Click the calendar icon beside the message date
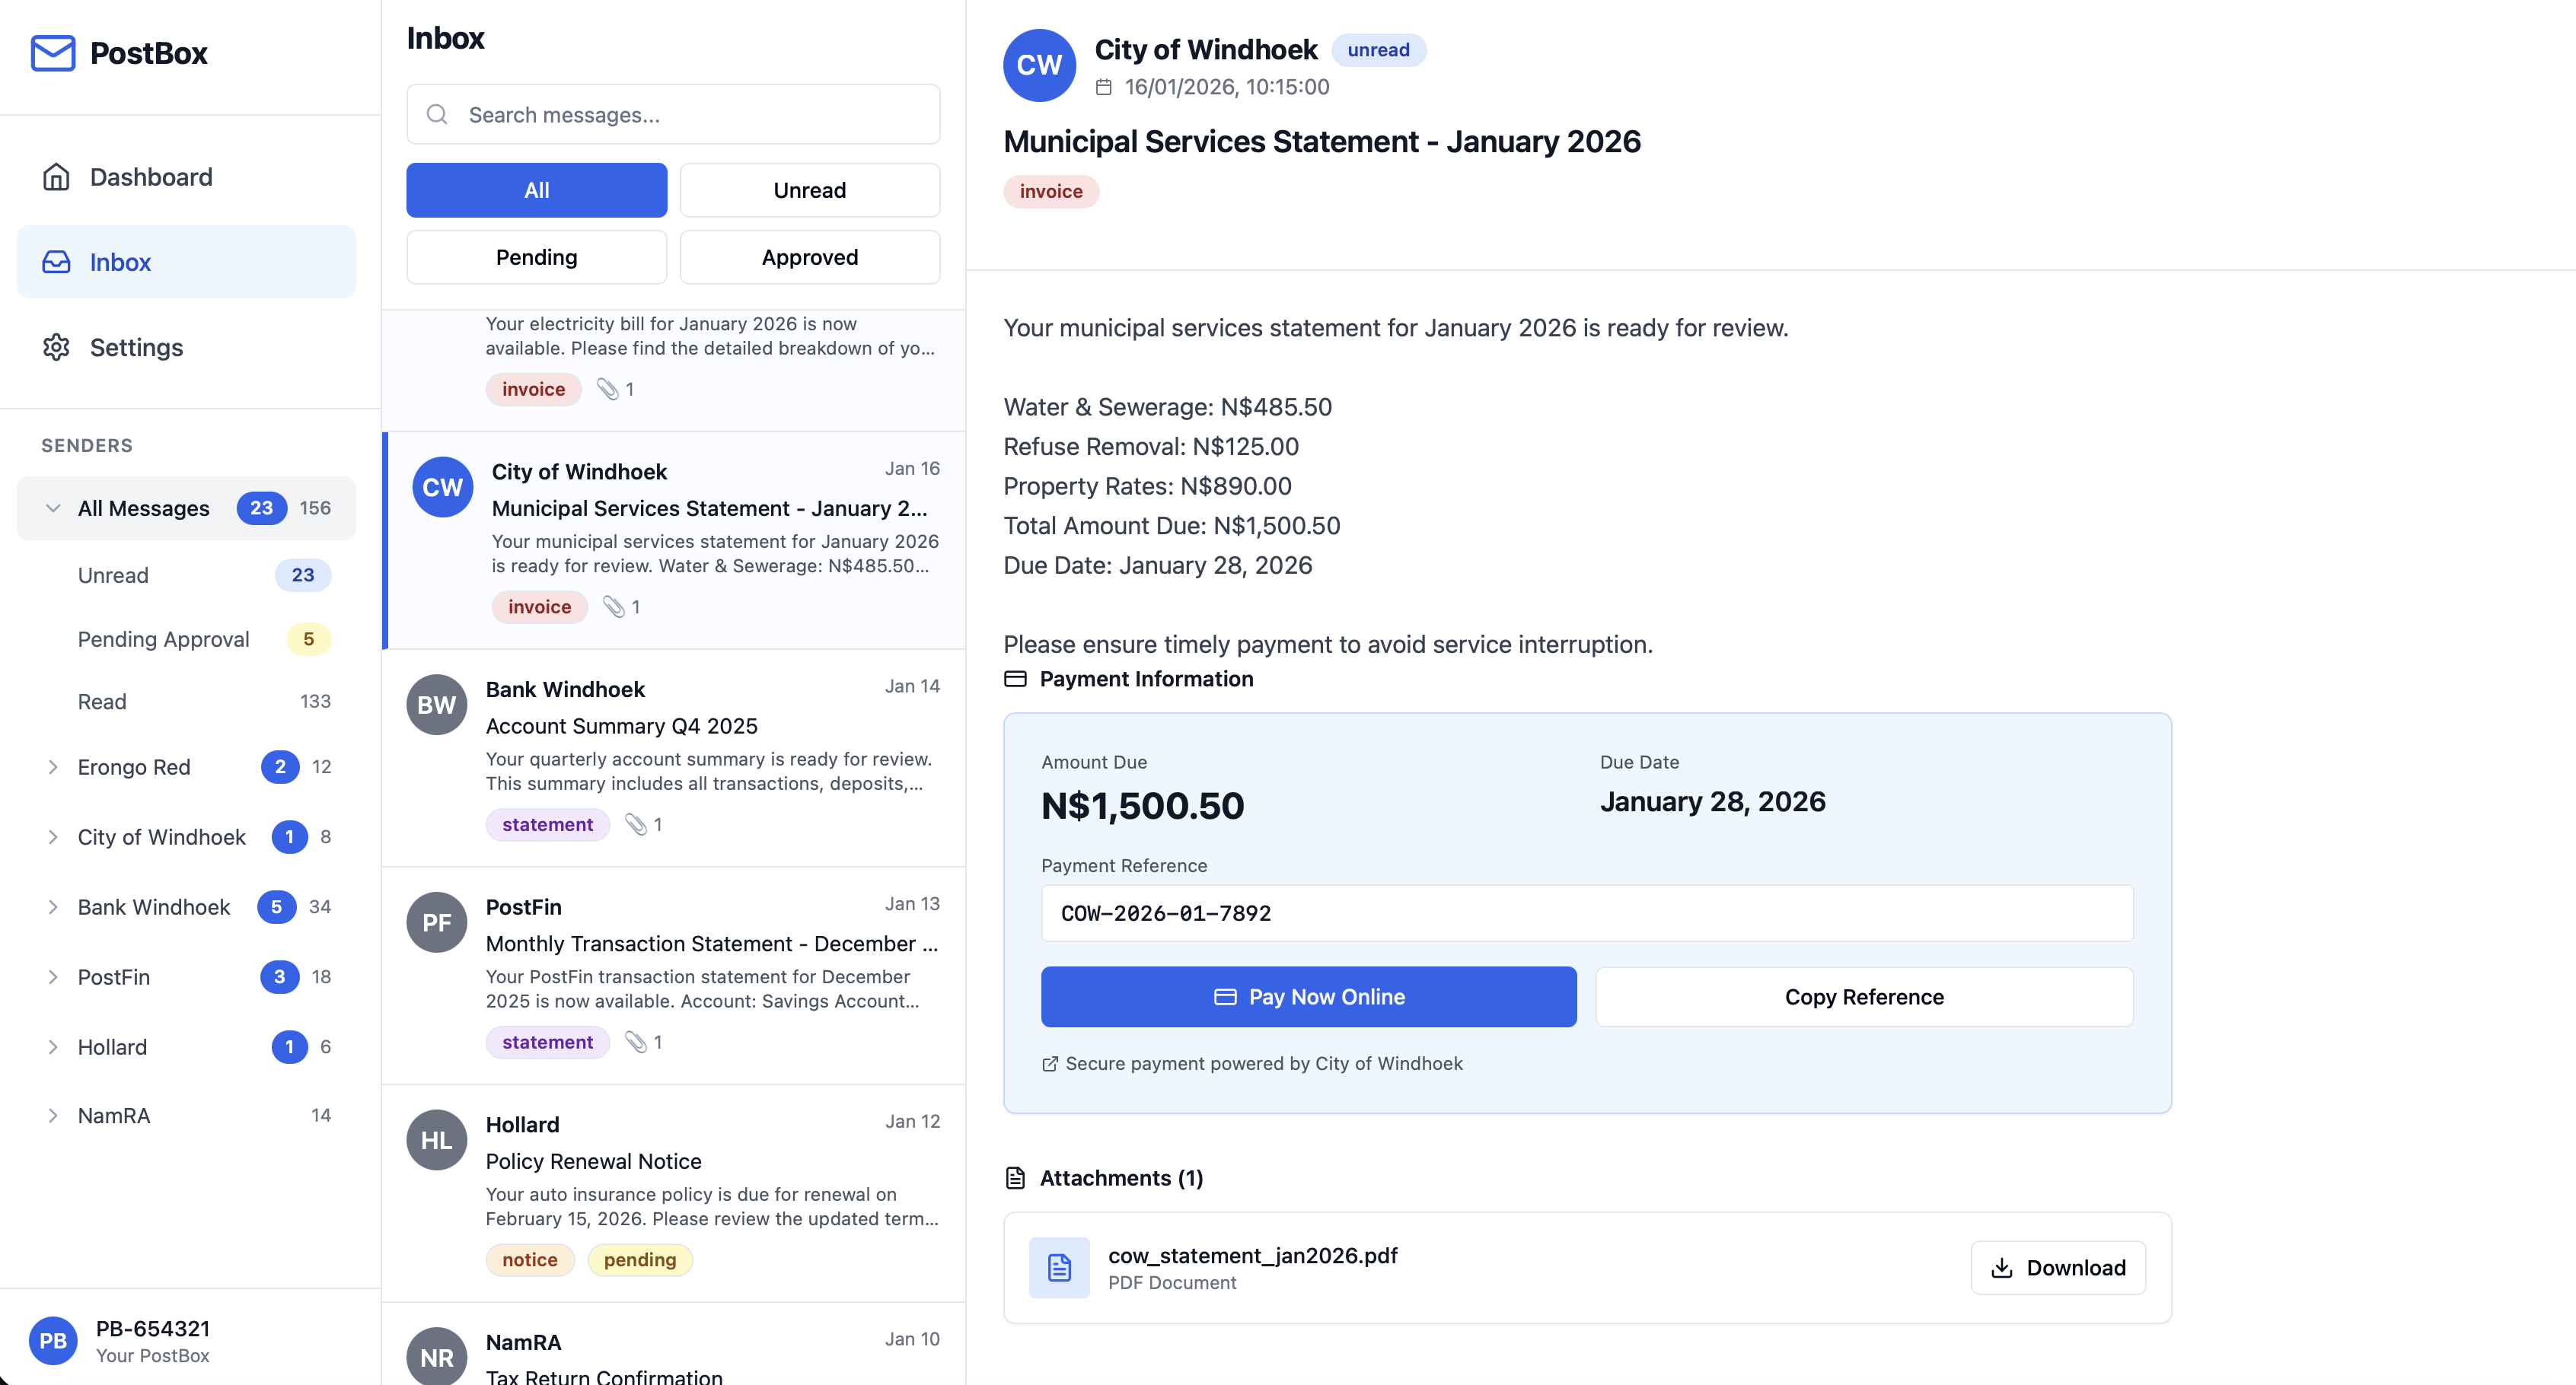This screenshot has width=2576, height=1385. (1104, 87)
